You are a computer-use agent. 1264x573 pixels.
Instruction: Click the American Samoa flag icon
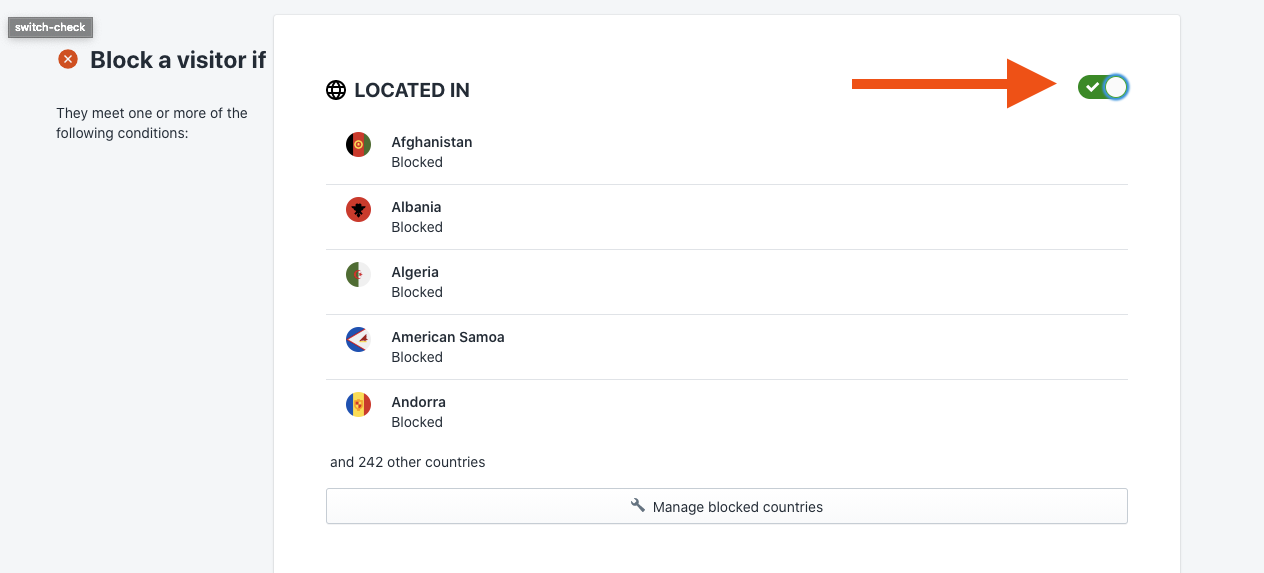pyautogui.click(x=359, y=340)
